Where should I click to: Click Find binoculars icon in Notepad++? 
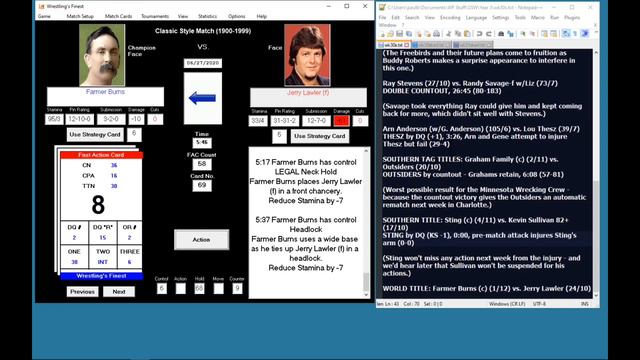501,34
